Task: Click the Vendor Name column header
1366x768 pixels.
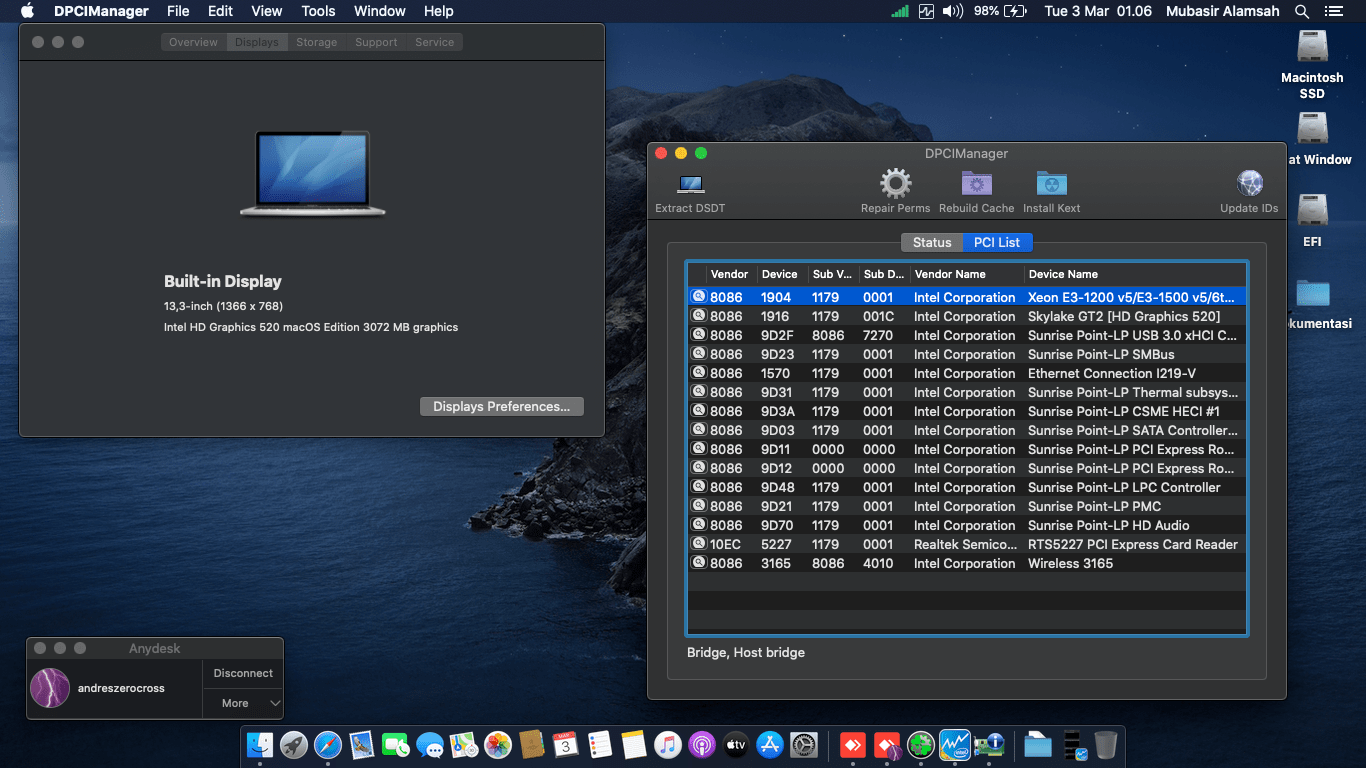Action: 967,274
